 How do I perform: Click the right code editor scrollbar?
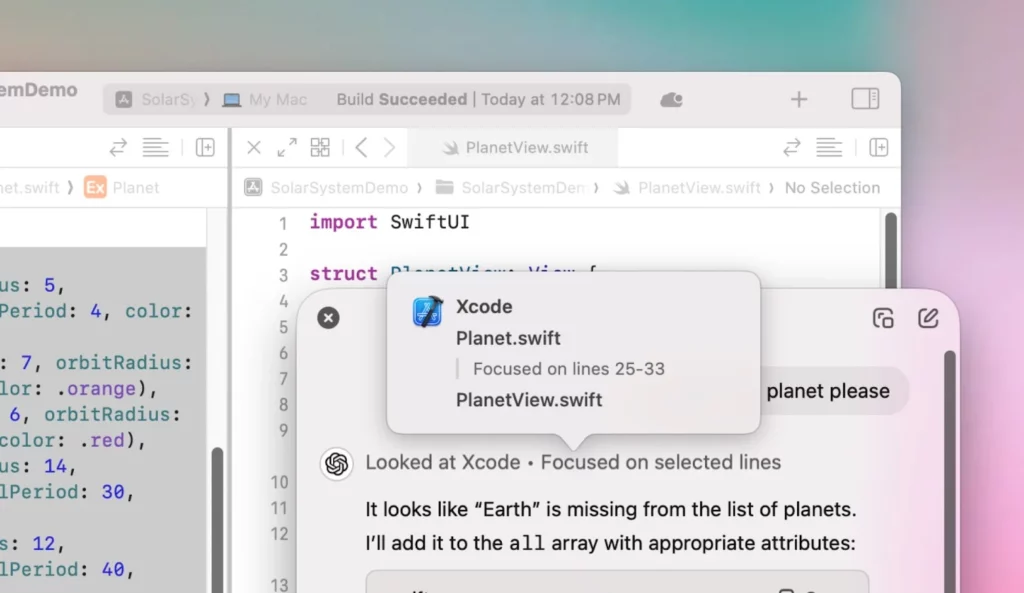(x=891, y=250)
